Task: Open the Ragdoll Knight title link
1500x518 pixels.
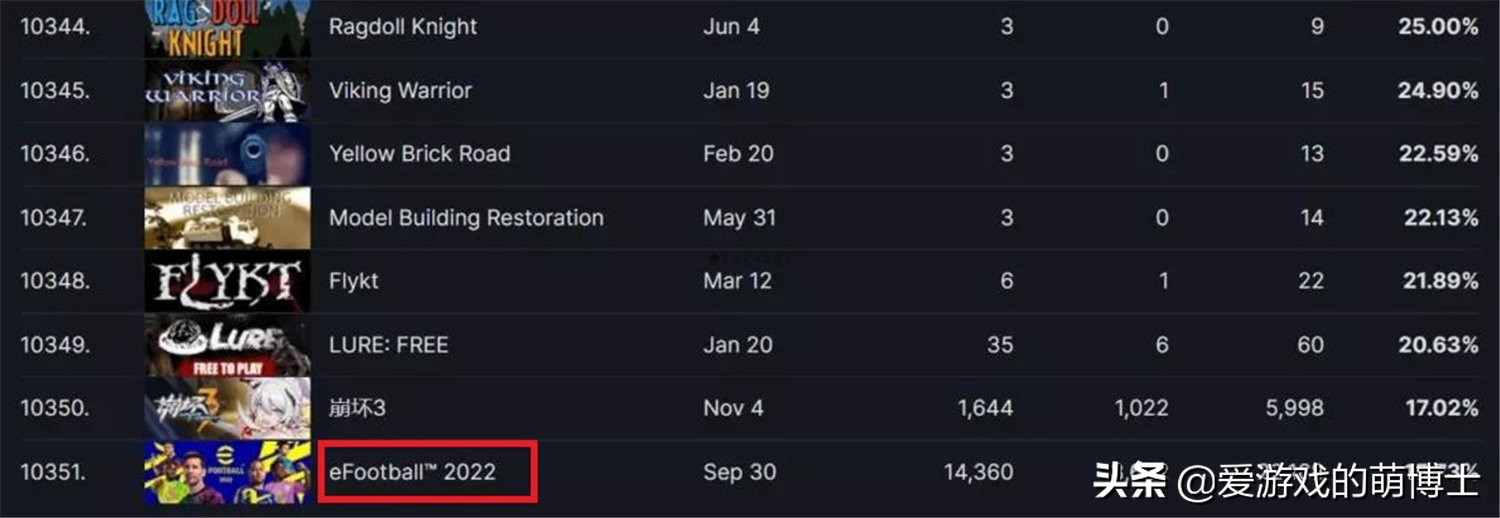Action: tap(403, 27)
